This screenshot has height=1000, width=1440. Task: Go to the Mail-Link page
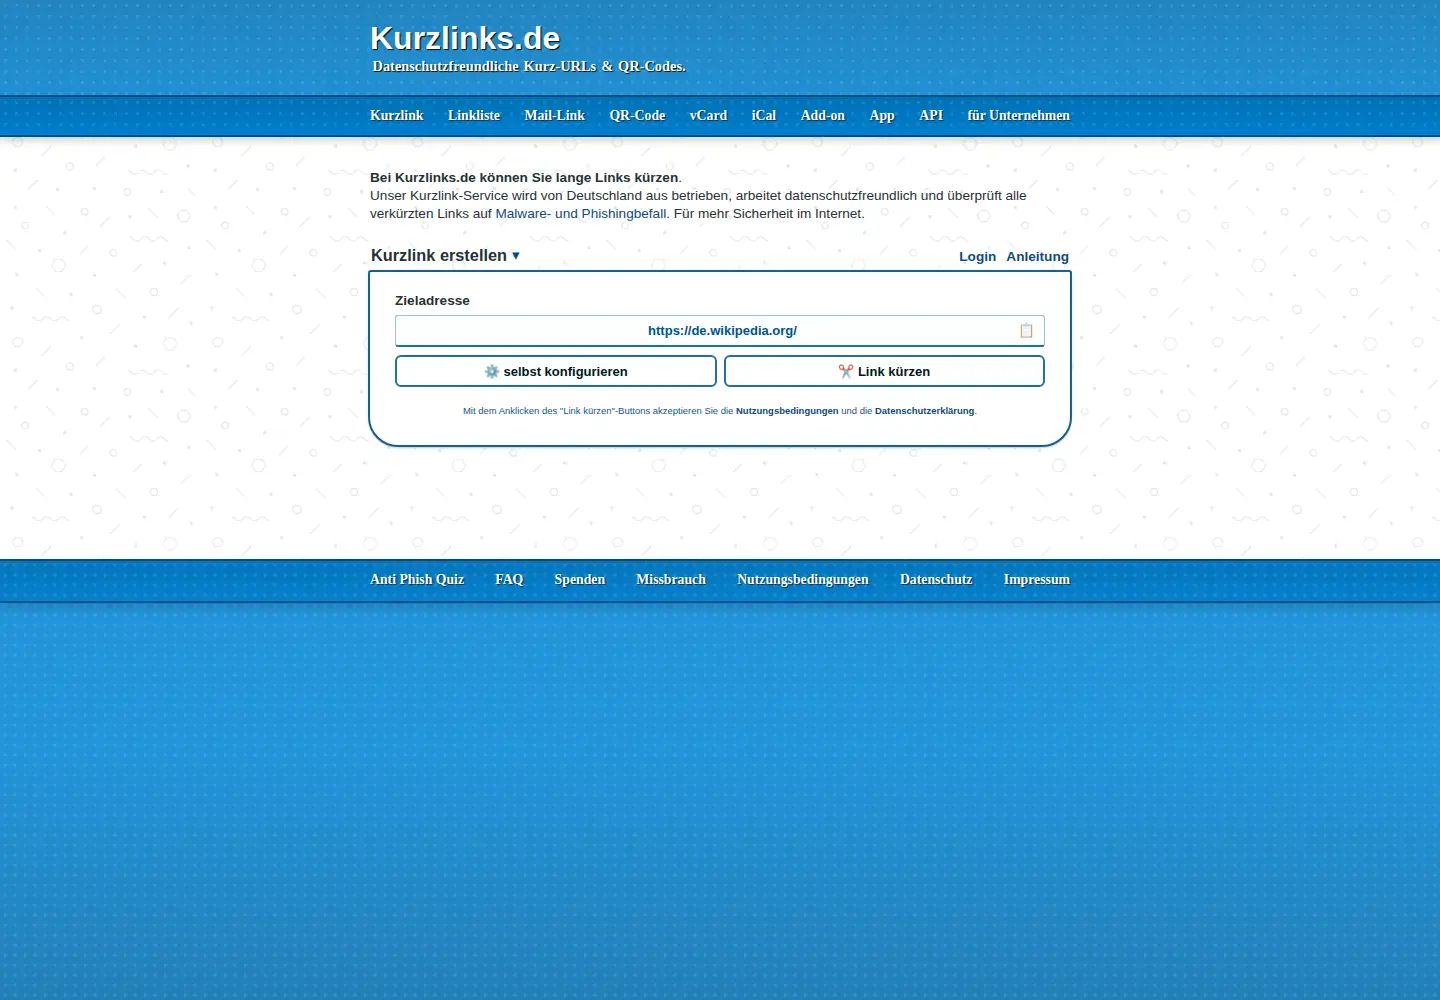555,116
